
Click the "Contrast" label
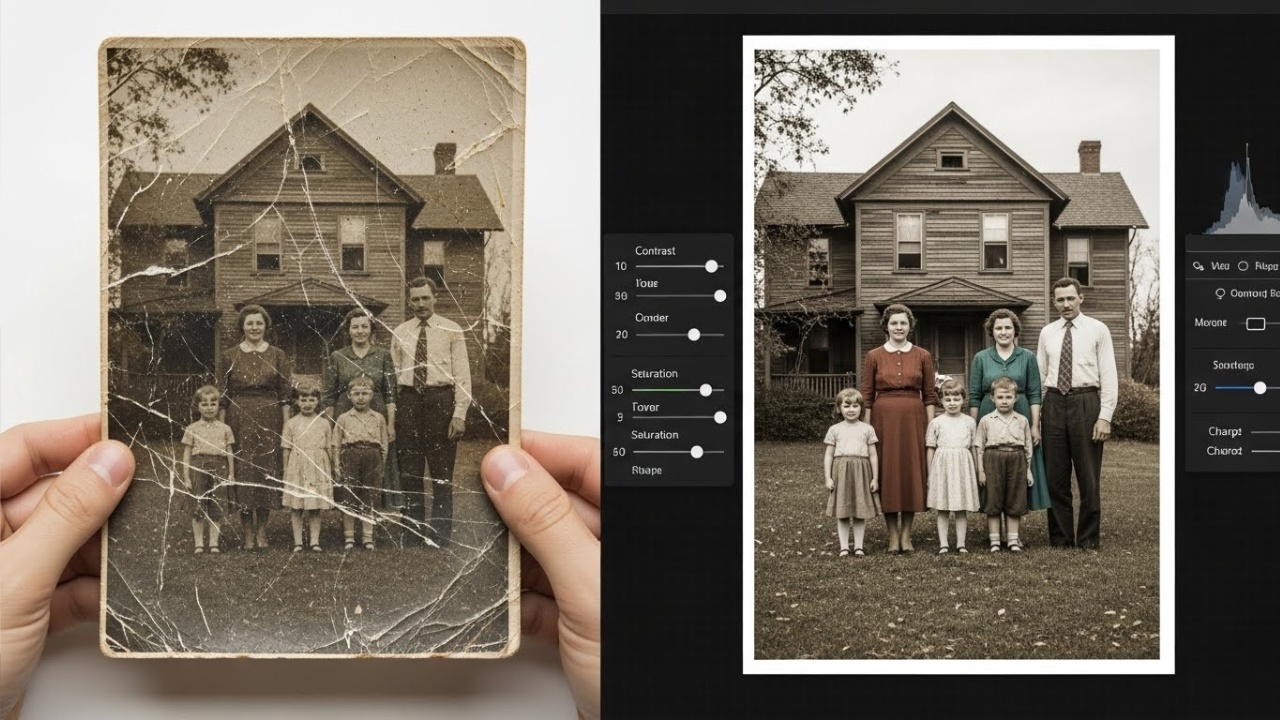[x=655, y=251]
